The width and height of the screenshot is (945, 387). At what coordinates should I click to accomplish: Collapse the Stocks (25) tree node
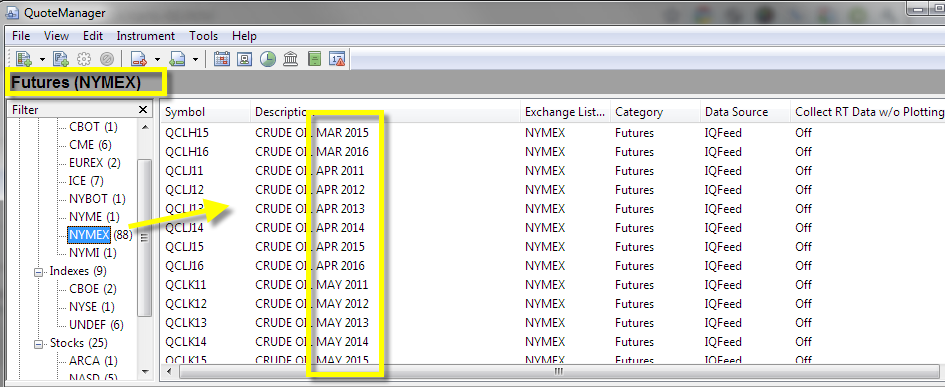click(40, 344)
